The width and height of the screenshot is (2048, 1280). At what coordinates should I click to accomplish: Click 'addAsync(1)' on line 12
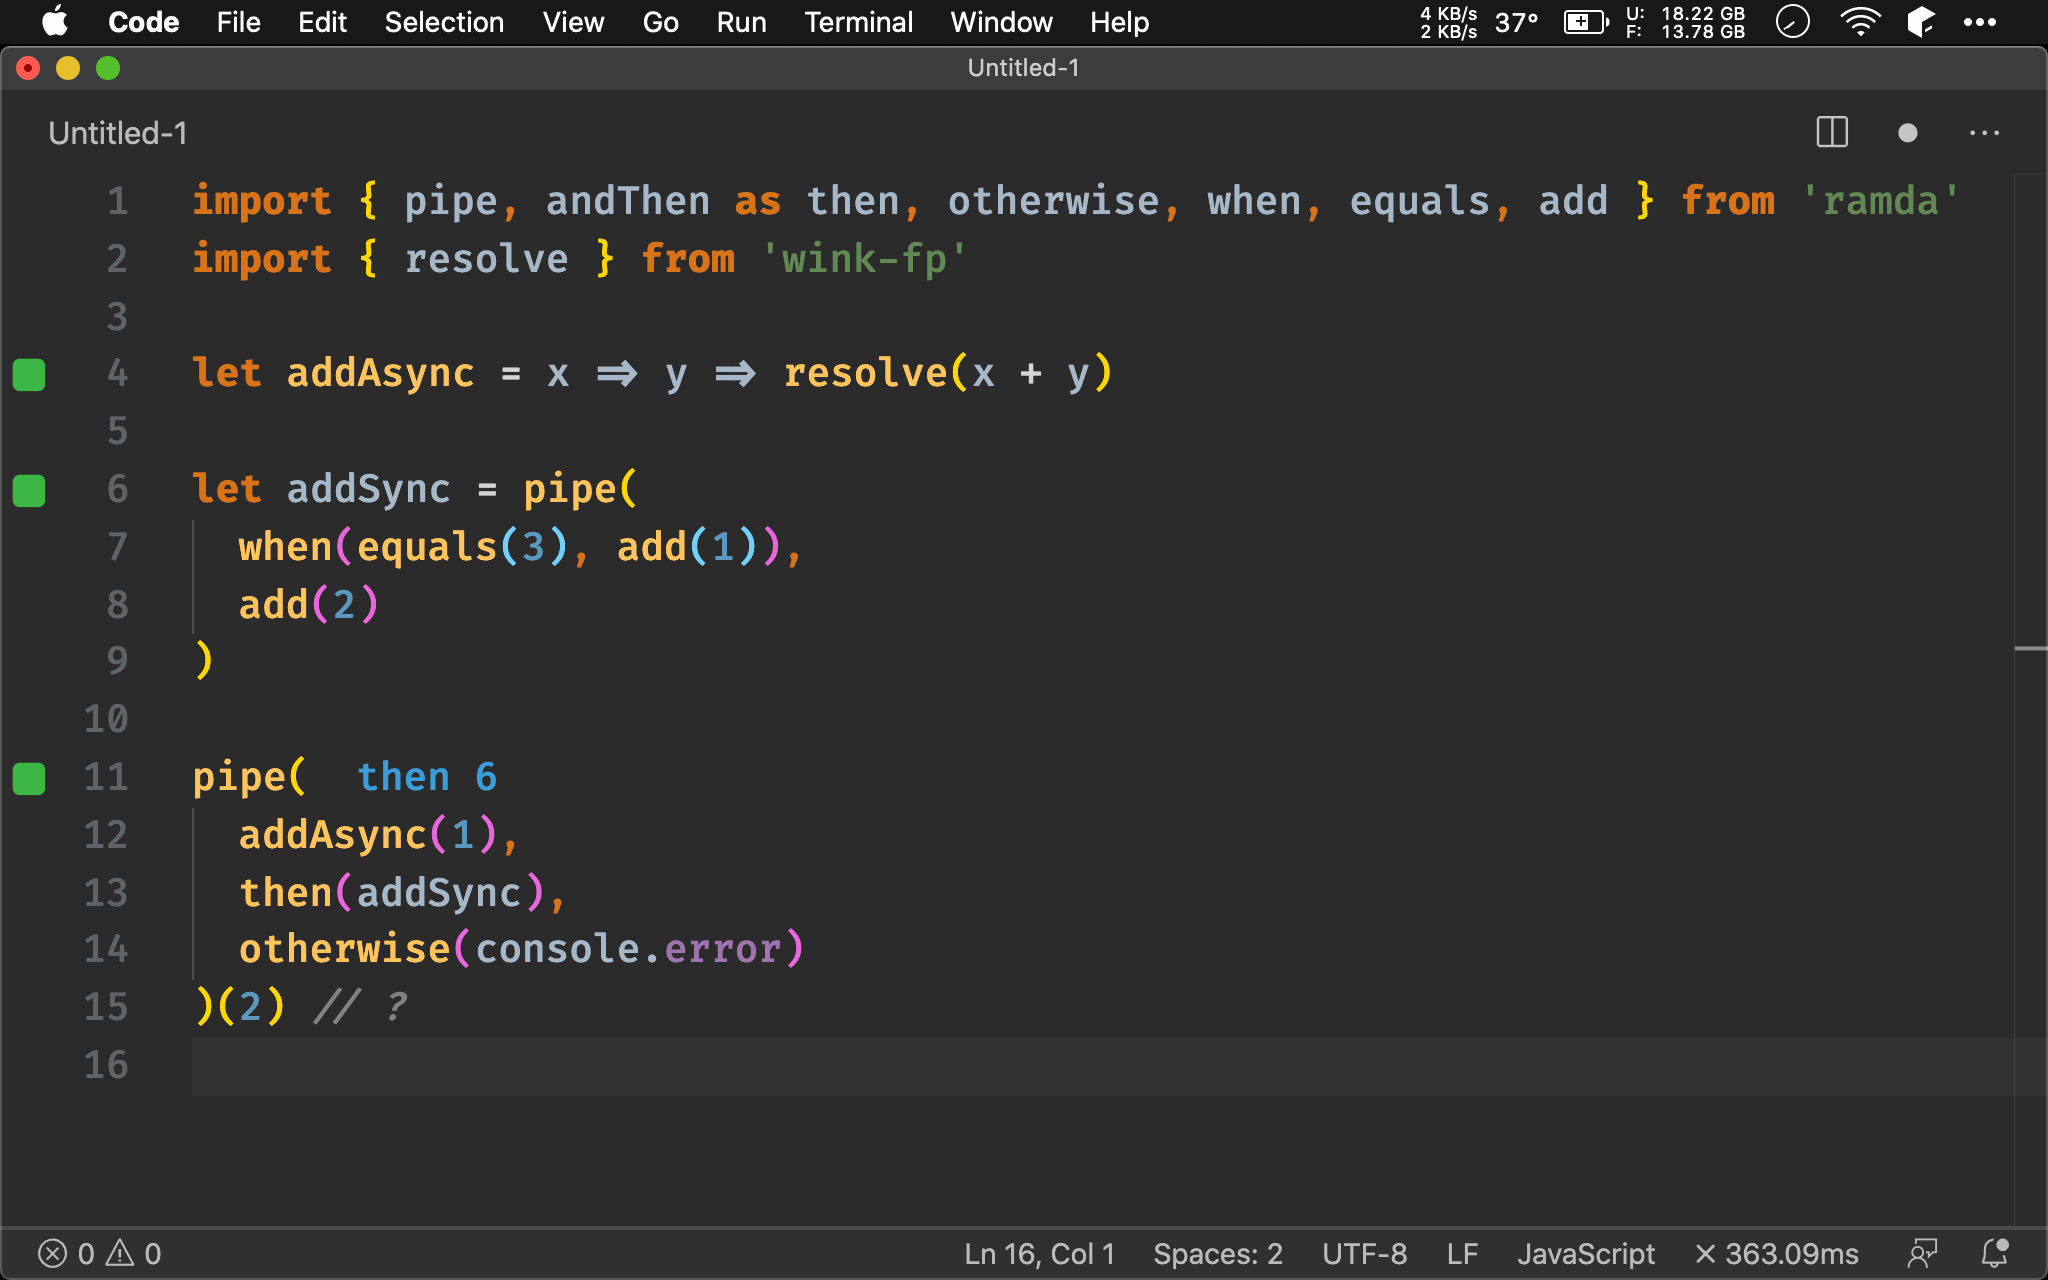[368, 835]
